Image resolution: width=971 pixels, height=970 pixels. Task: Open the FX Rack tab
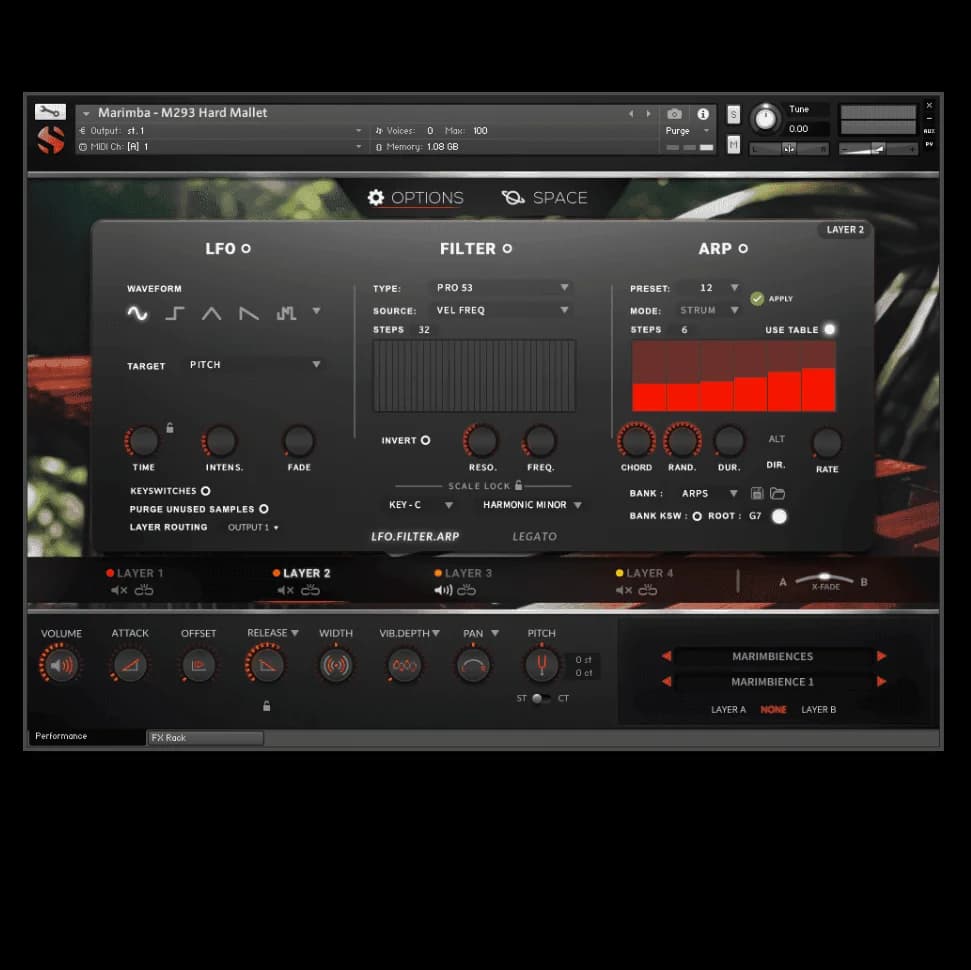[x=204, y=738]
